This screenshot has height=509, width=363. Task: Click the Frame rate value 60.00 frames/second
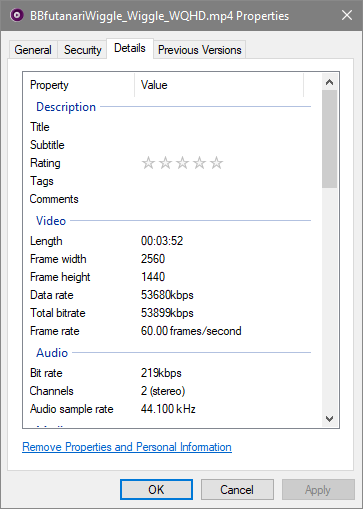point(191,331)
